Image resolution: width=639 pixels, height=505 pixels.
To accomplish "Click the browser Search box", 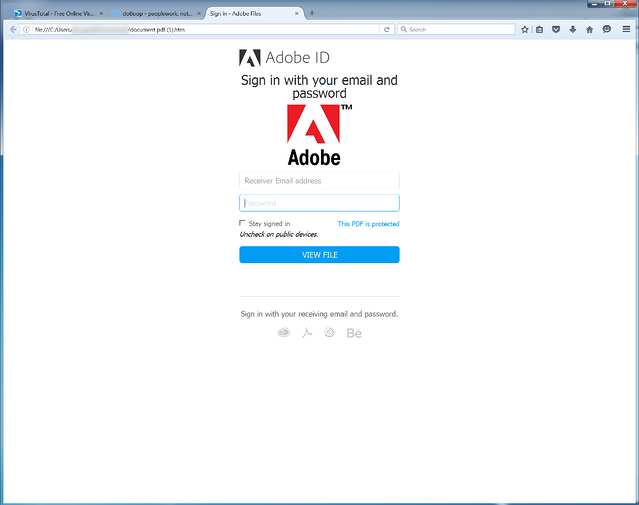I will tap(454, 30).
